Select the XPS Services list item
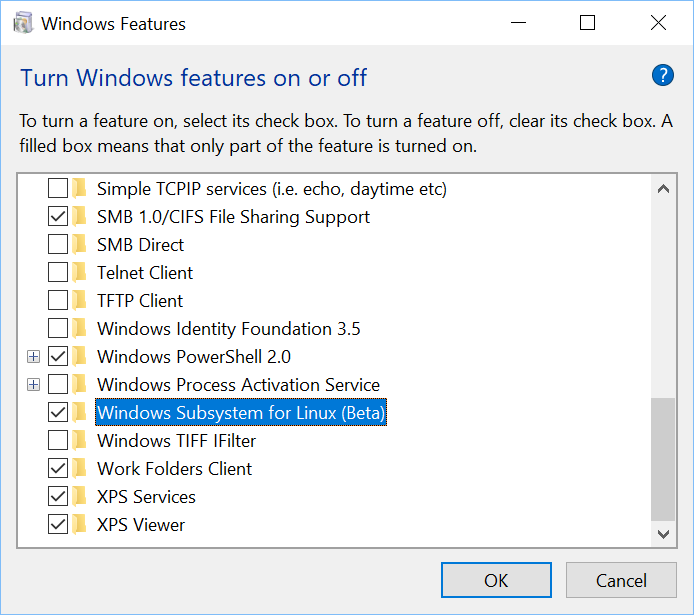The image size is (694, 615). (147, 497)
